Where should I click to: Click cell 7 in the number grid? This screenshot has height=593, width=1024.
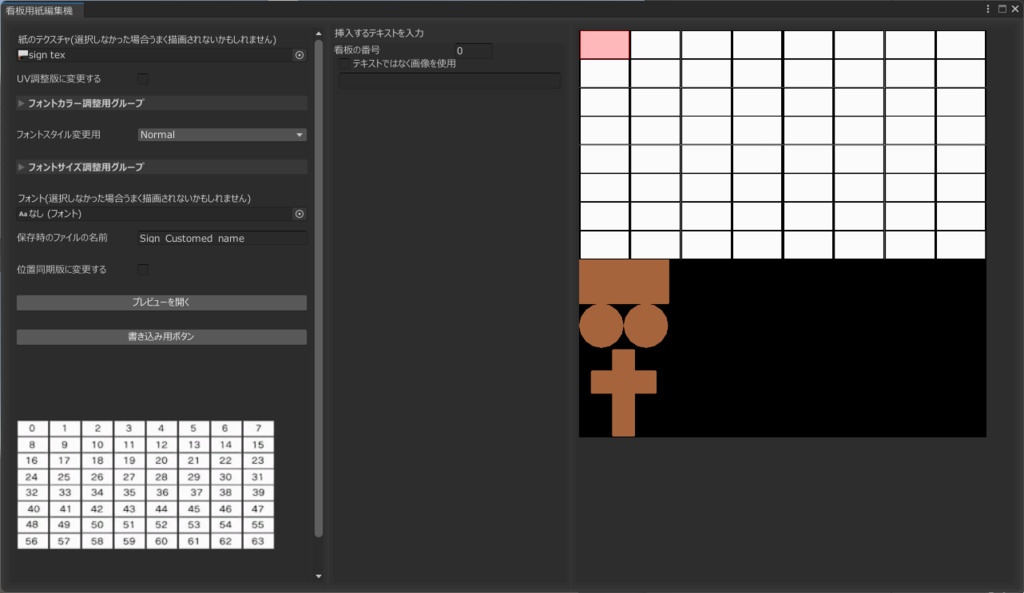point(258,428)
